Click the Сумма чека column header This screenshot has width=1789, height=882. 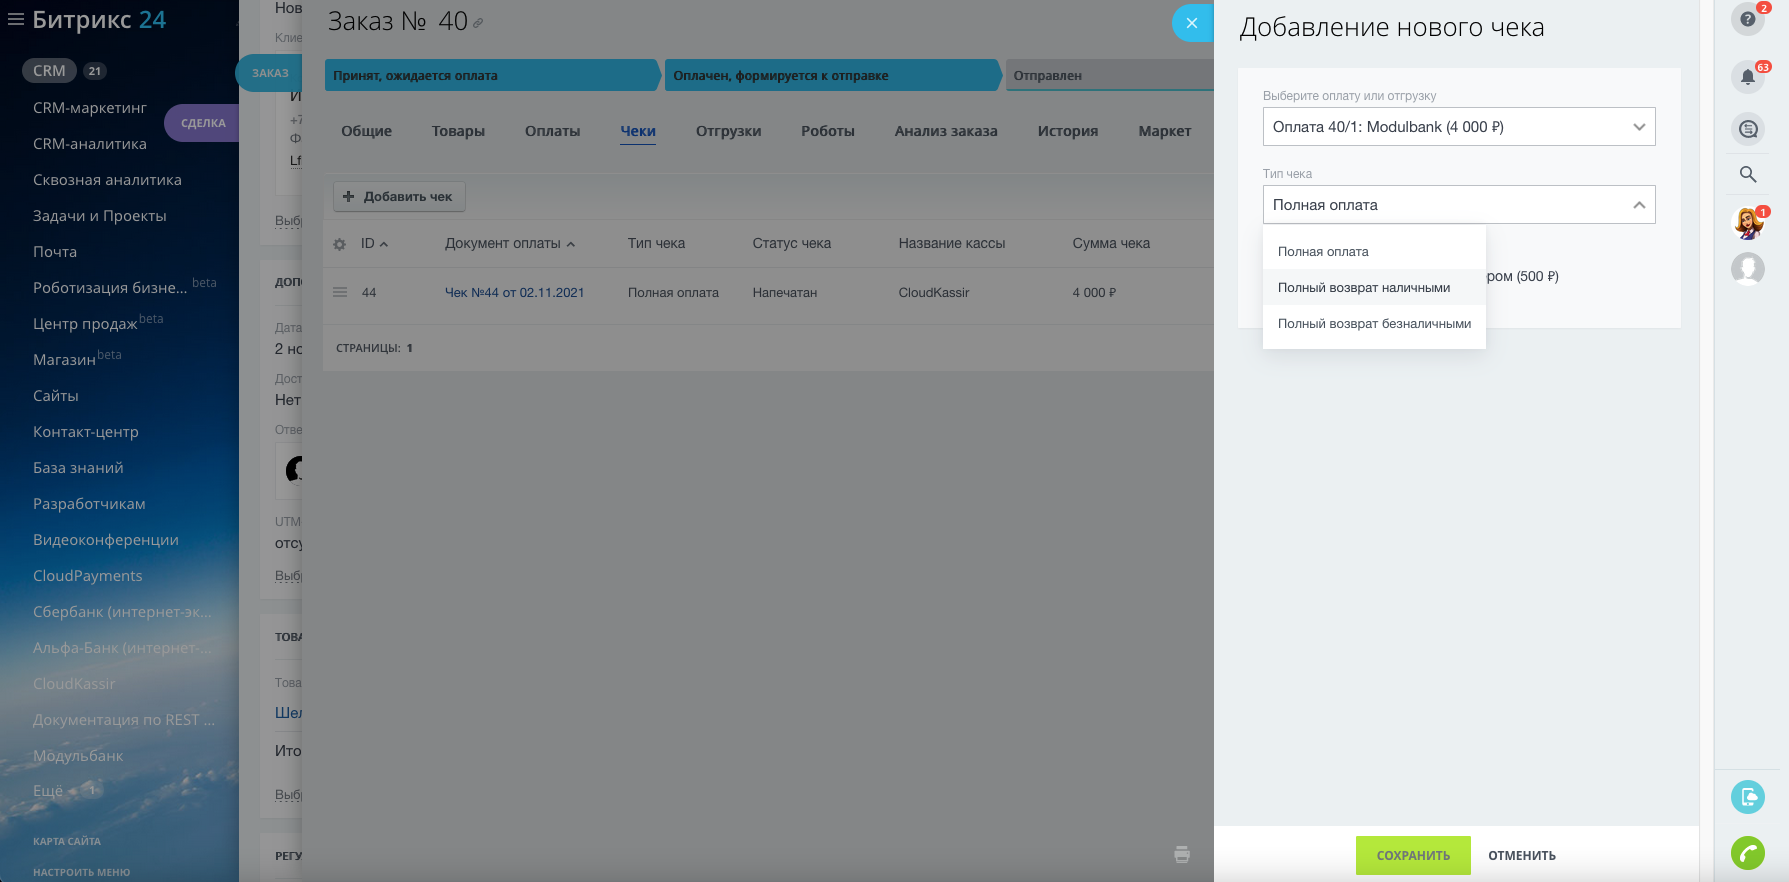[x=1111, y=243]
